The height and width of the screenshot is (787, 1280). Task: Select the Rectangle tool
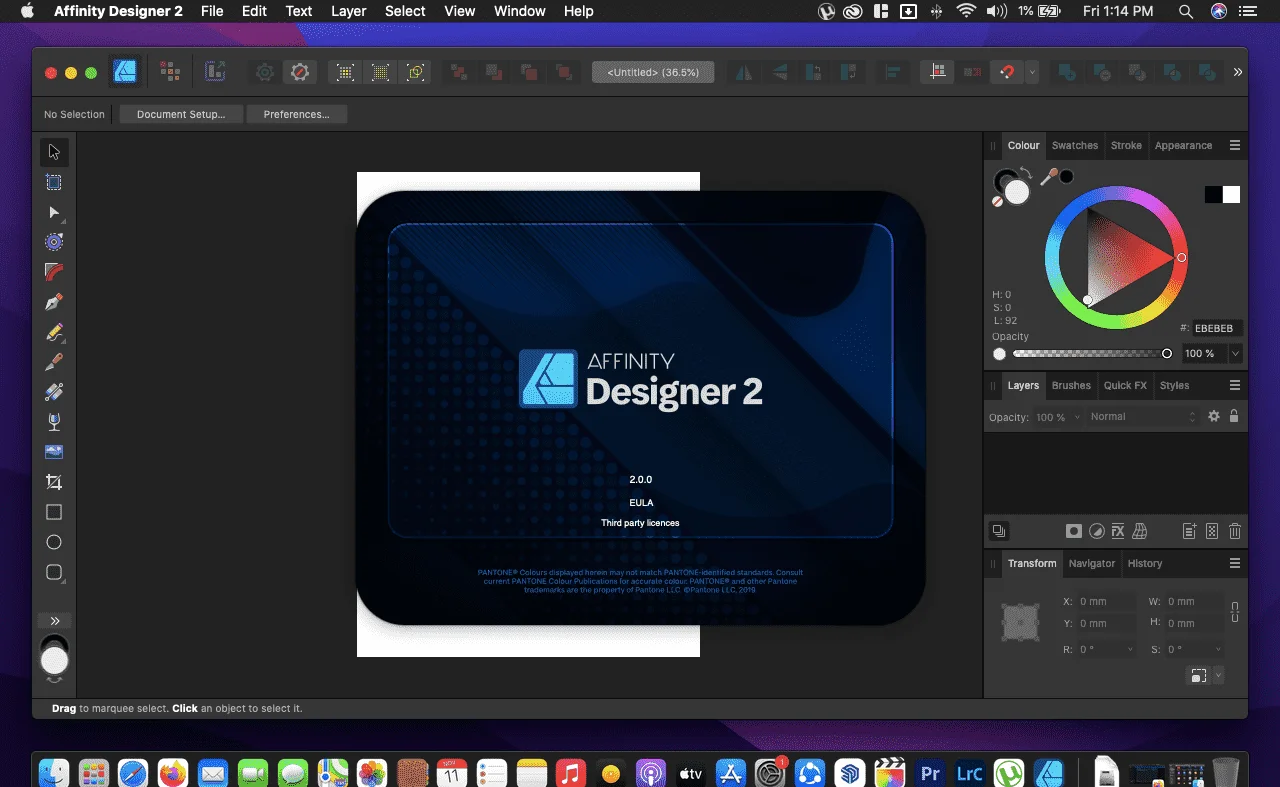click(x=54, y=512)
